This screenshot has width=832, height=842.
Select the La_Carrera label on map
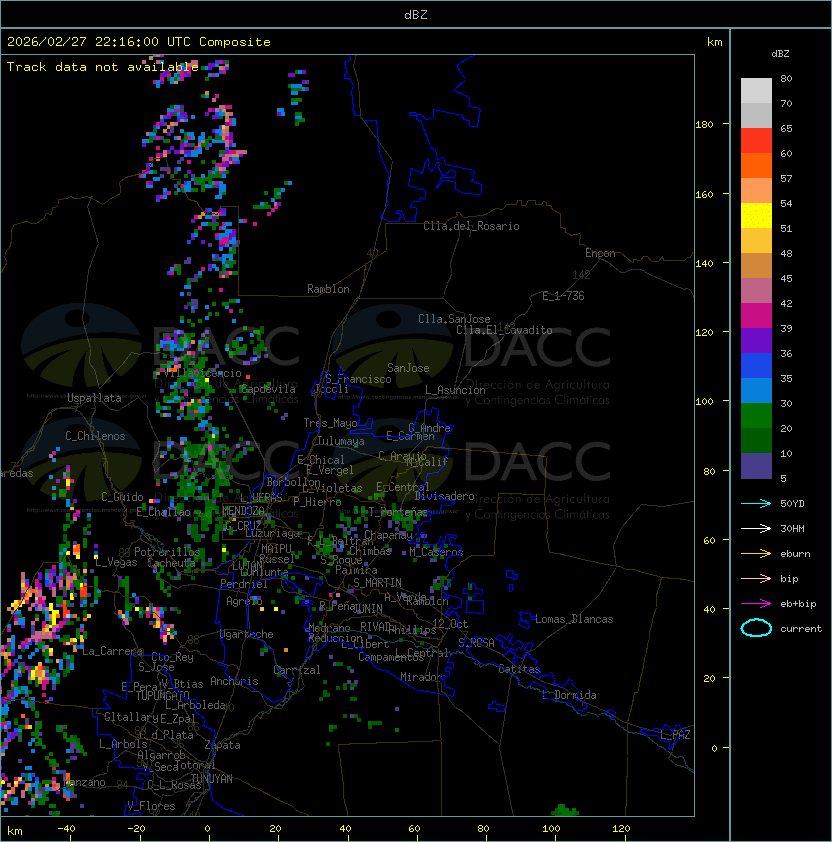(x=113, y=651)
